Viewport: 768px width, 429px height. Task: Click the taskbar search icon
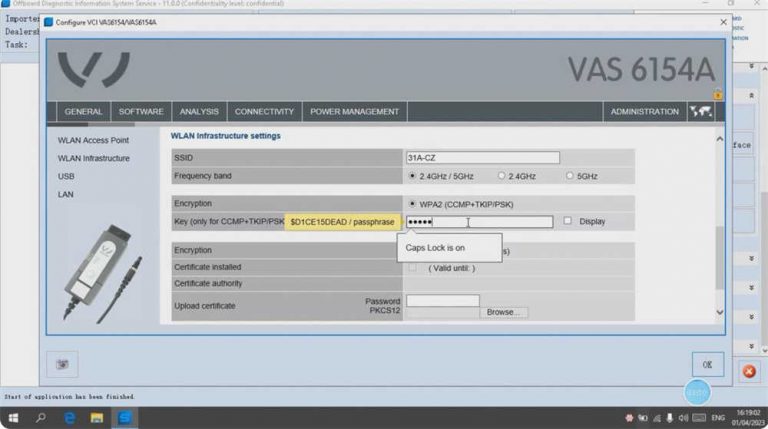coord(42,417)
